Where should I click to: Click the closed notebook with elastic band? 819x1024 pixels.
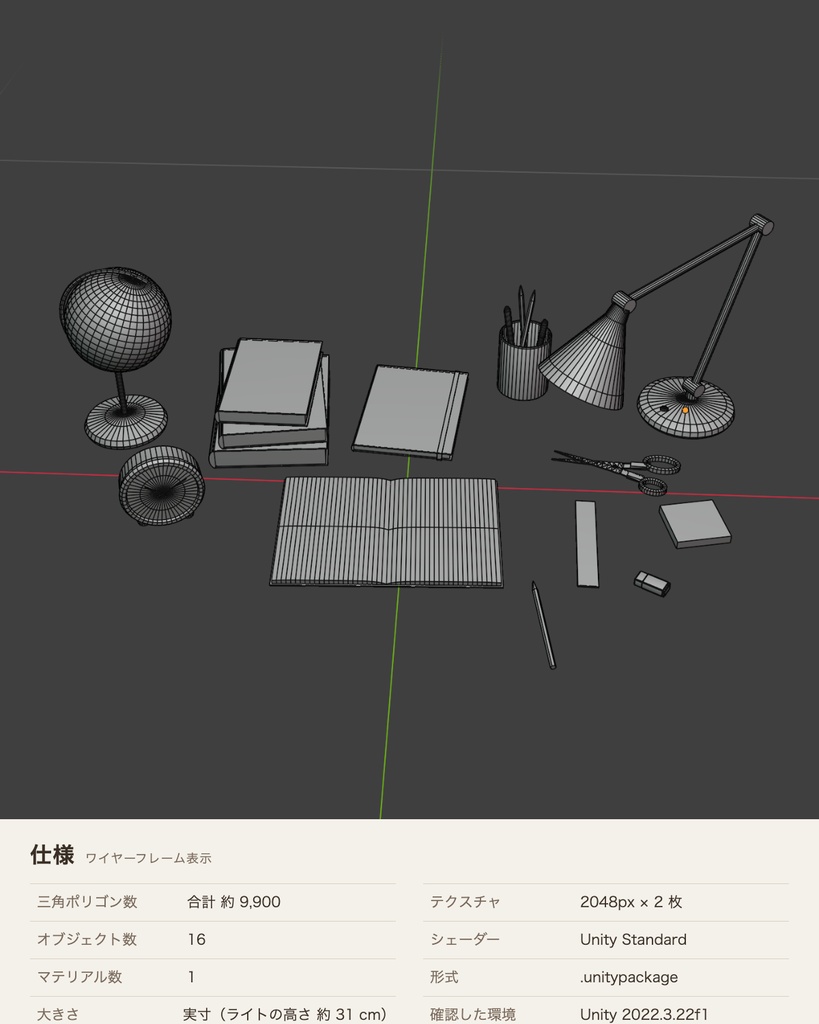coord(410,411)
